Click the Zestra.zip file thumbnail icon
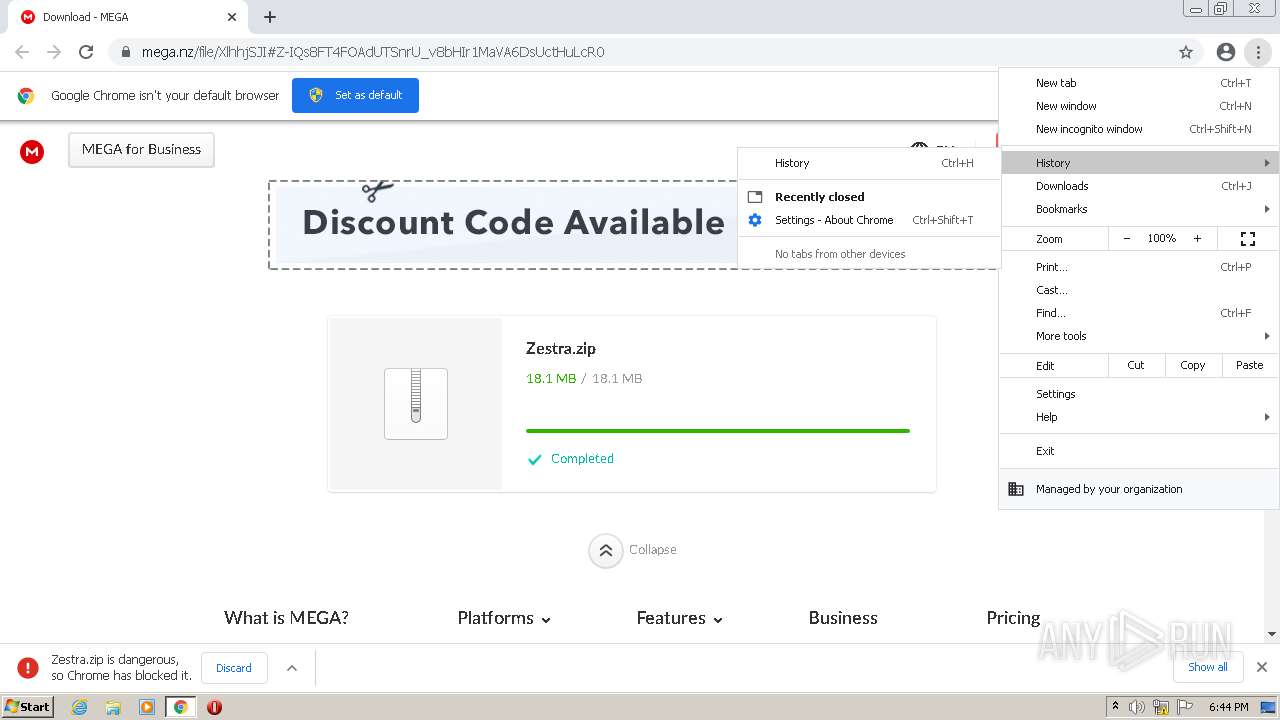The height and width of the screenshot is (720, 1280). point(416,404)
